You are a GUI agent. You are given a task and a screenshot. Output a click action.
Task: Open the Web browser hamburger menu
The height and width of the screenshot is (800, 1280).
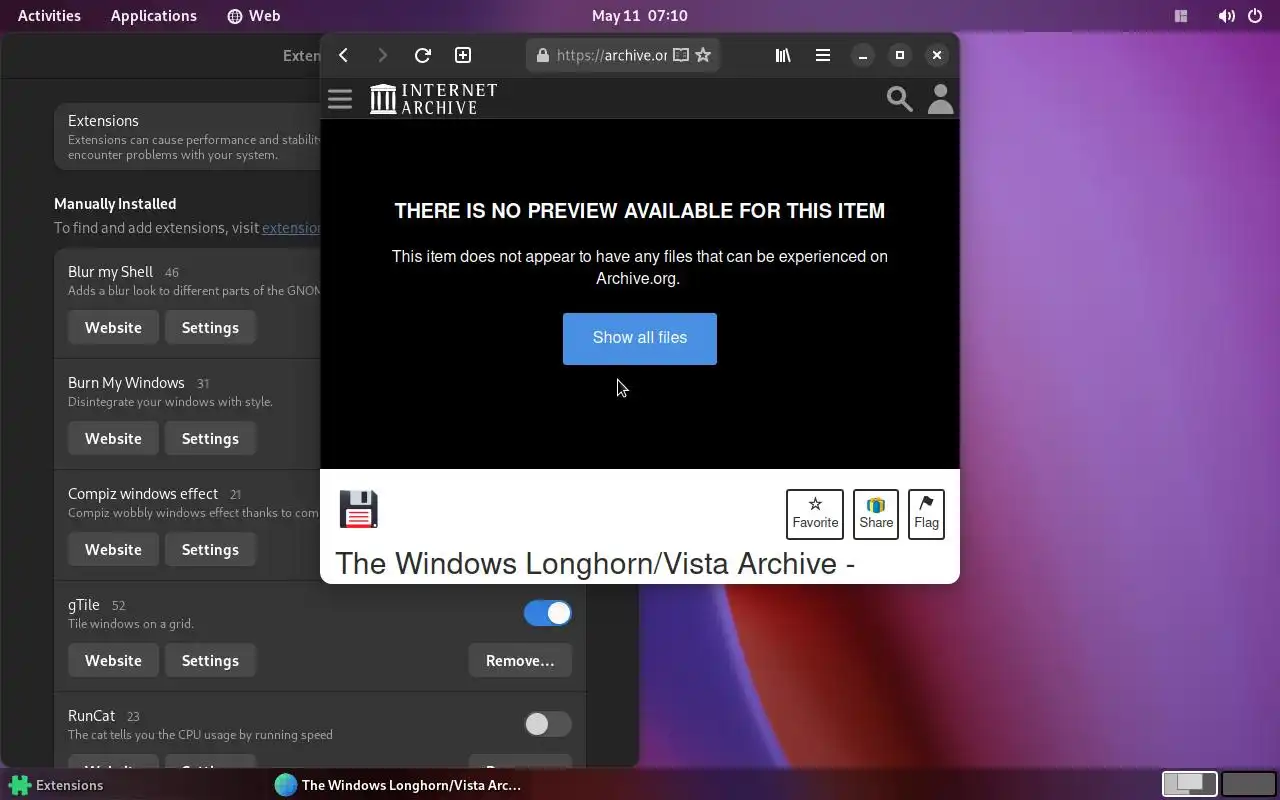click(x=823, y=55)
